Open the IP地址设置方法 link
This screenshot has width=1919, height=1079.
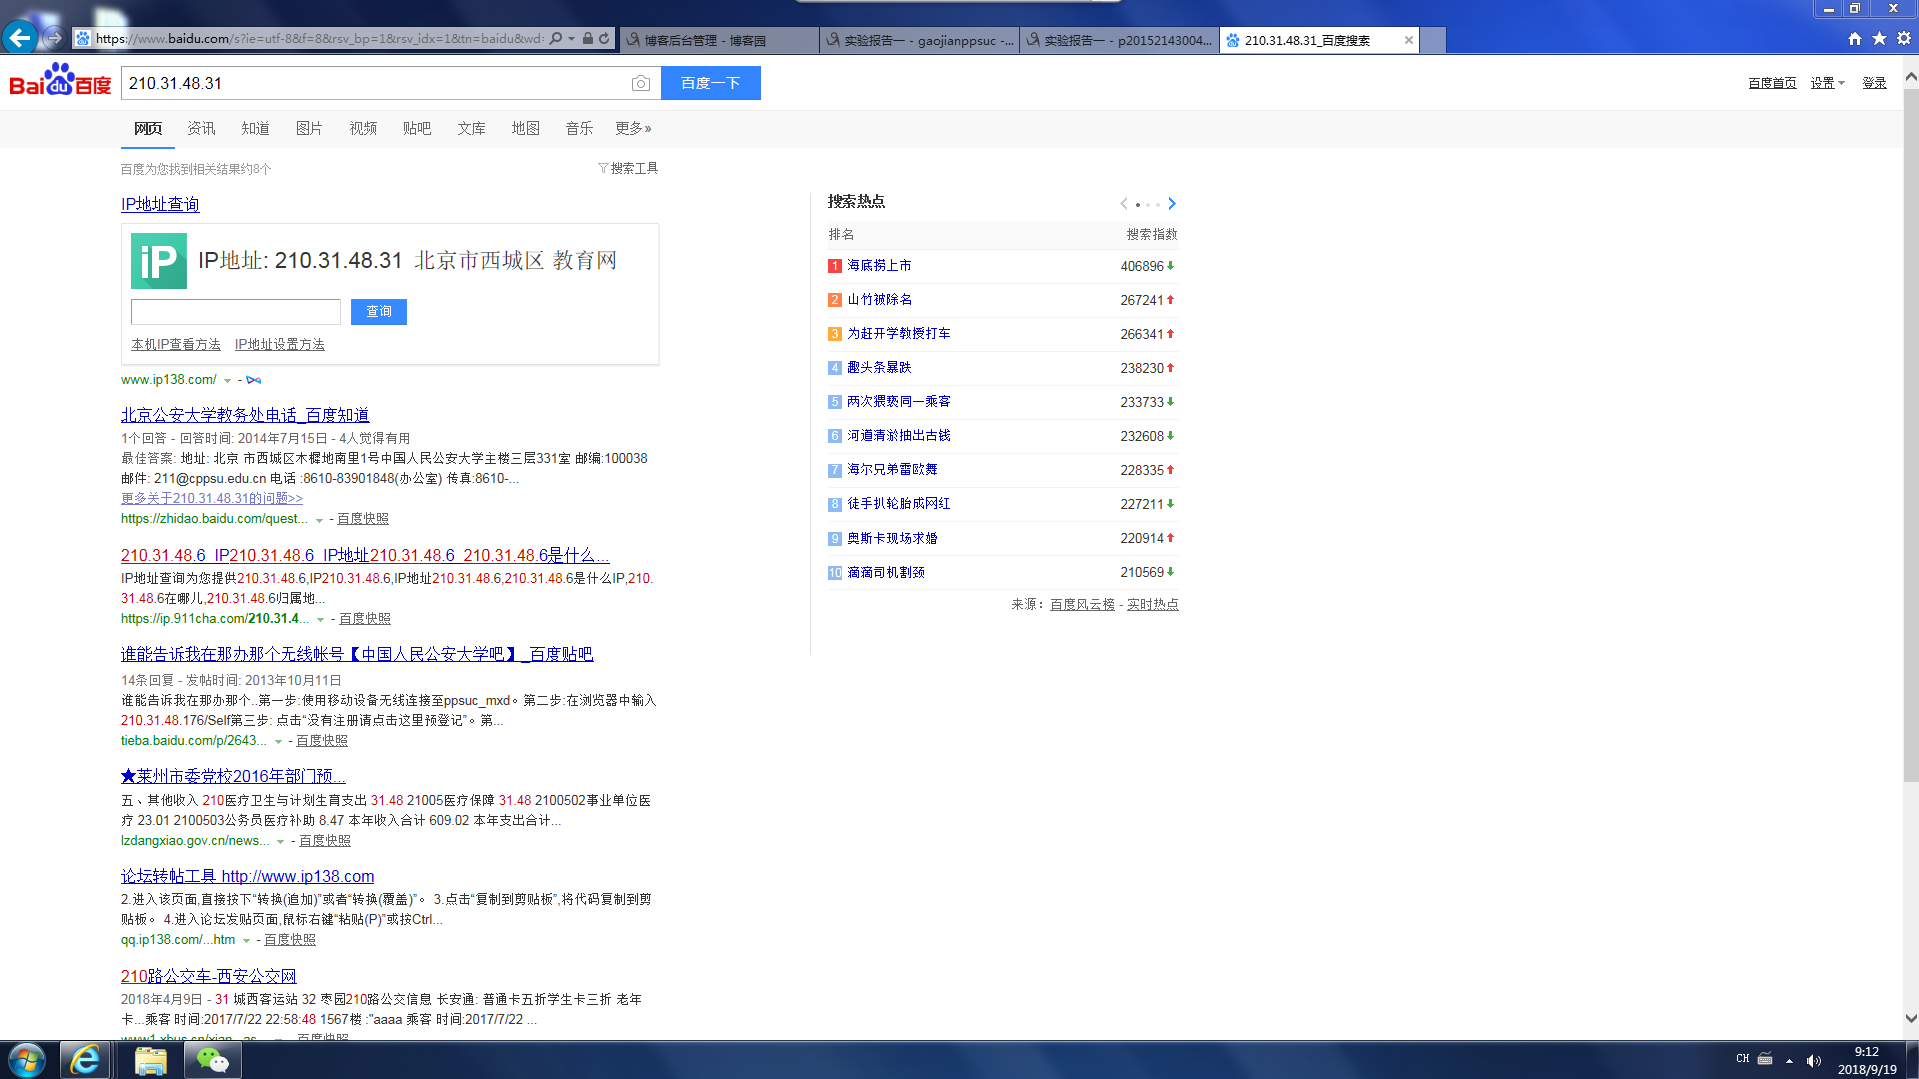[x=280, y=344]
